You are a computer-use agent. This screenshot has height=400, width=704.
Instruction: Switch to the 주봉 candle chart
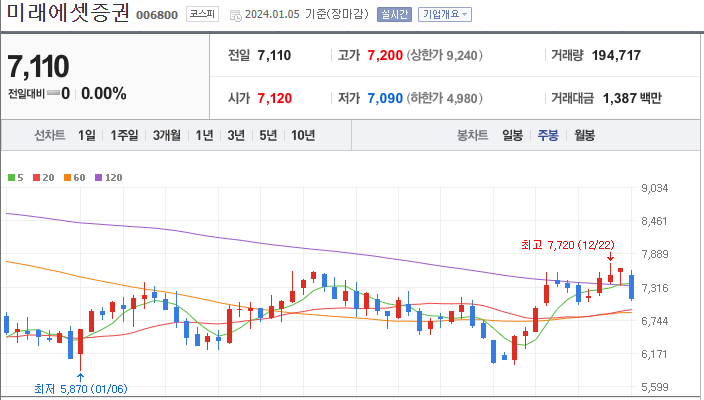(x=548, y=135)
